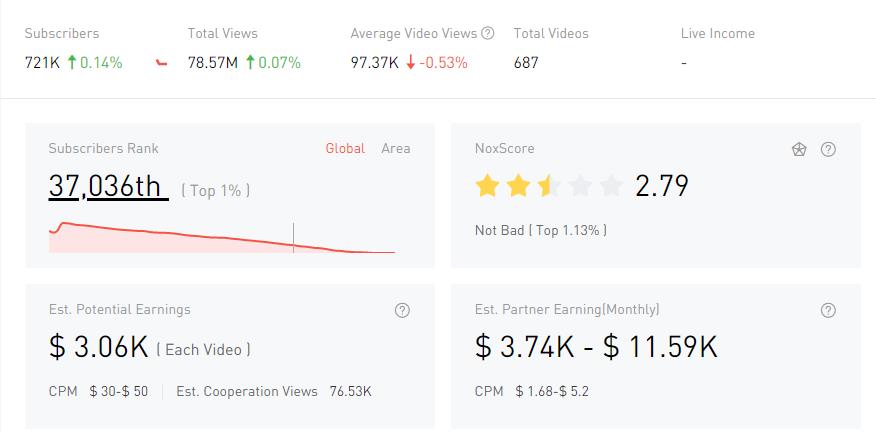
Task: Click the 78.57M total views value
Action: [212, 63]
